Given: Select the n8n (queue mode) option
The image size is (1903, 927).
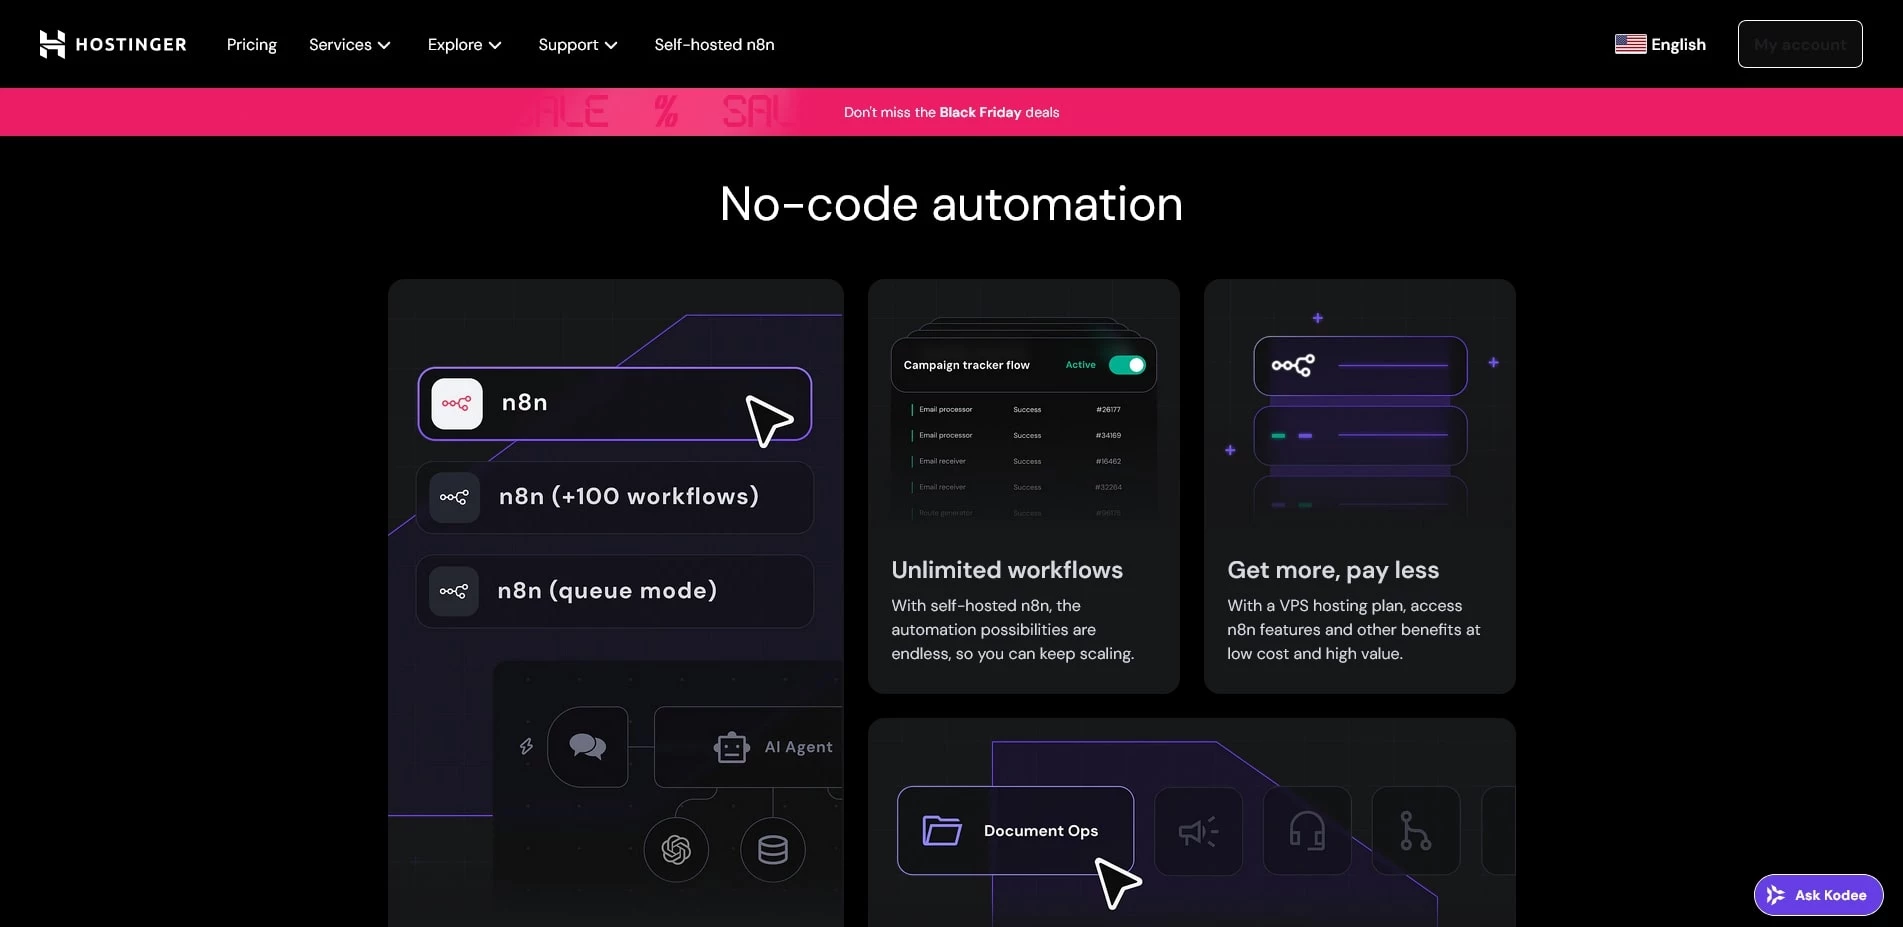Looking at the screenshot, I should click(x=614, y=591).
